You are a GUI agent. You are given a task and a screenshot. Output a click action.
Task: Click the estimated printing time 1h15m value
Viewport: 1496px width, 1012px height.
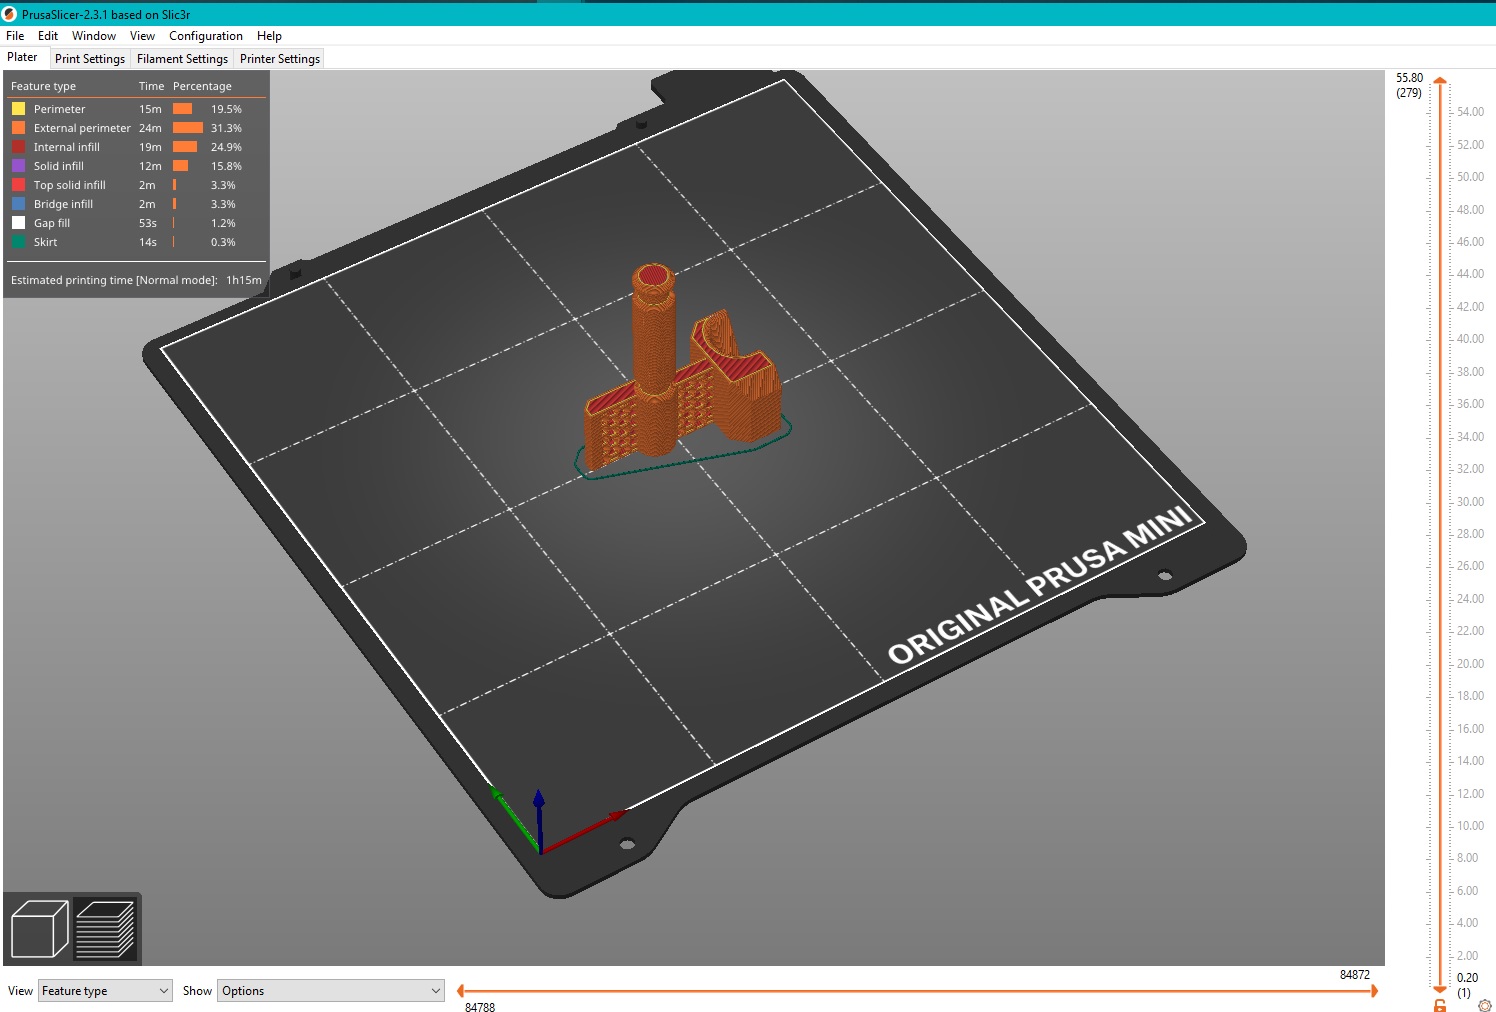[244, 280]
